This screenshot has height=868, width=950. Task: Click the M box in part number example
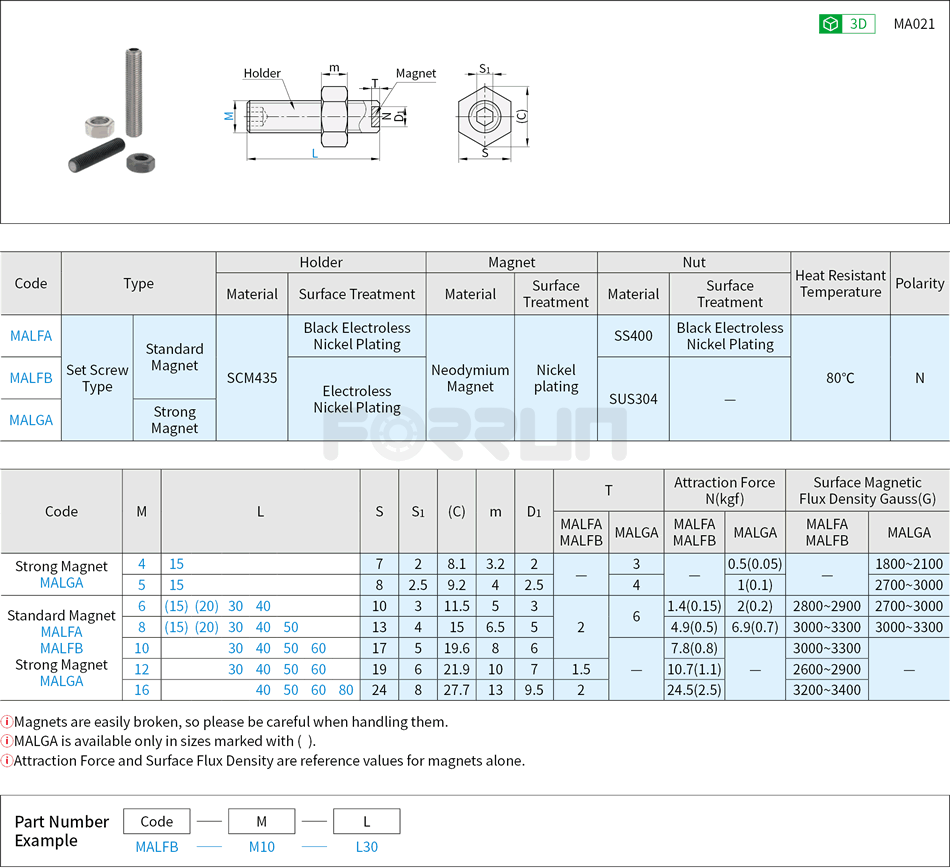click(261, 821)
